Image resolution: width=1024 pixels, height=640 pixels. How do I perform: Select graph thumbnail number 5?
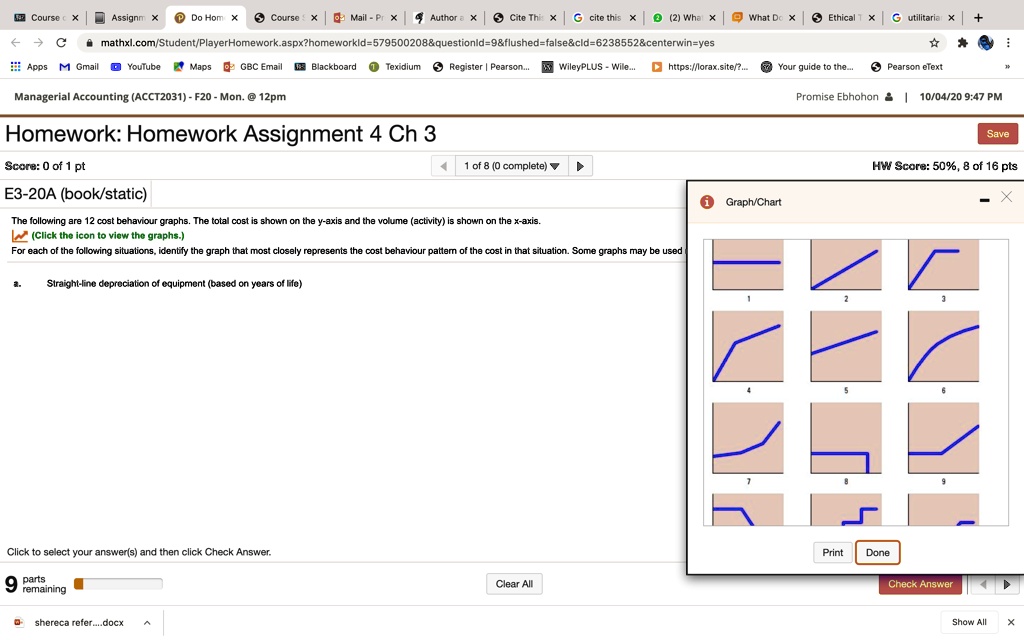(845, 343)
